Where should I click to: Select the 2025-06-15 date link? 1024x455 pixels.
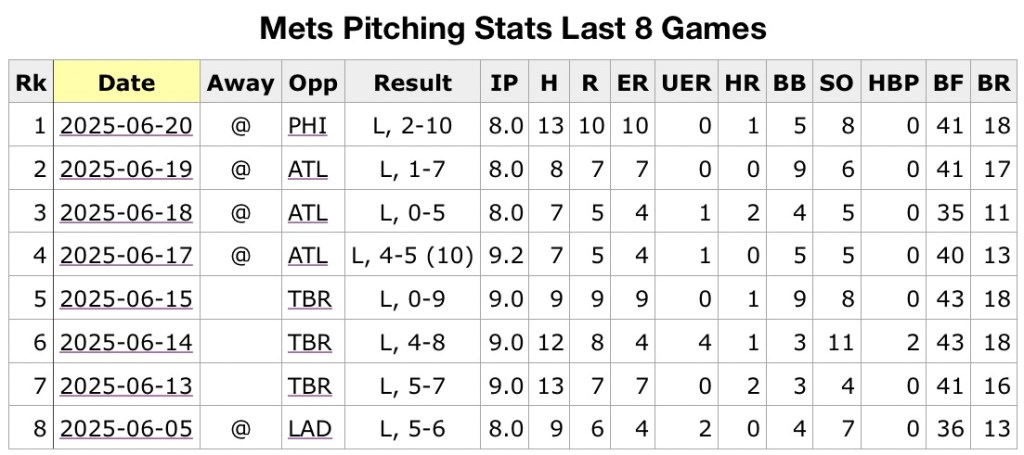pos(126,299)
